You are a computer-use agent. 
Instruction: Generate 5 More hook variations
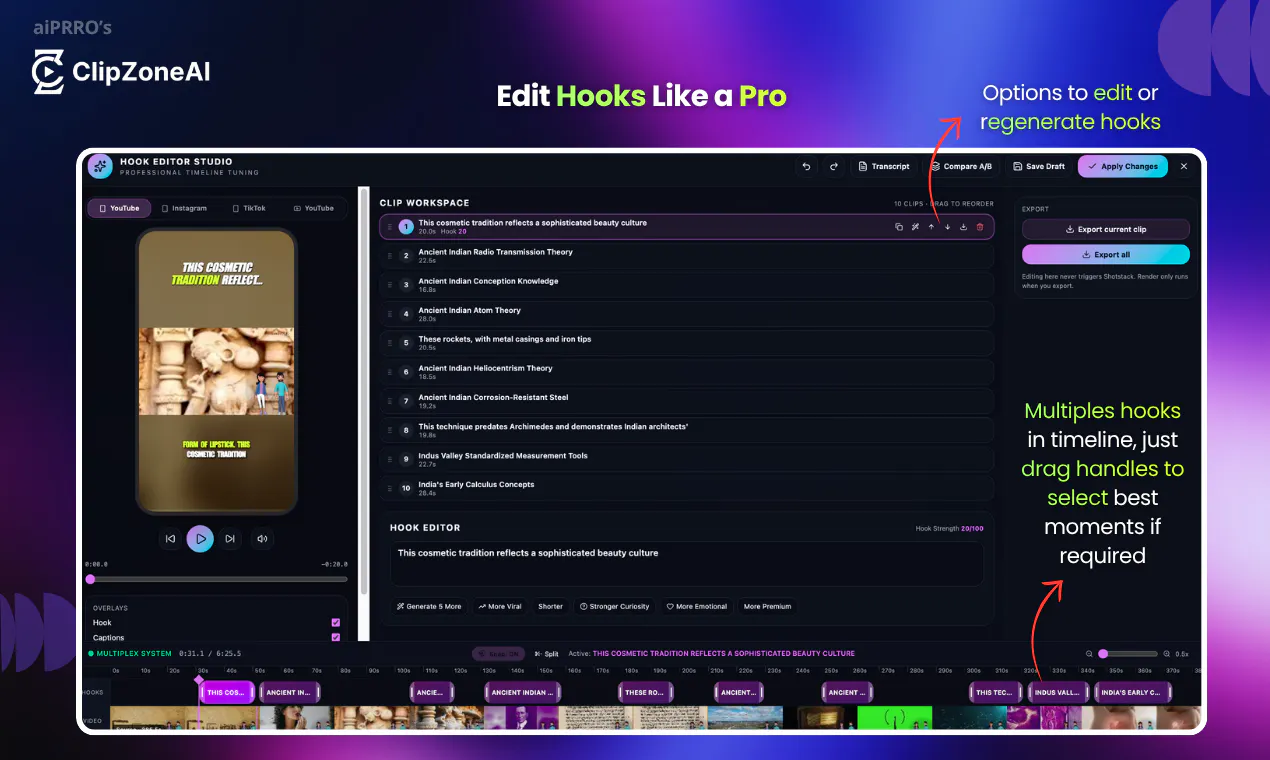click(x=429, y=606)
